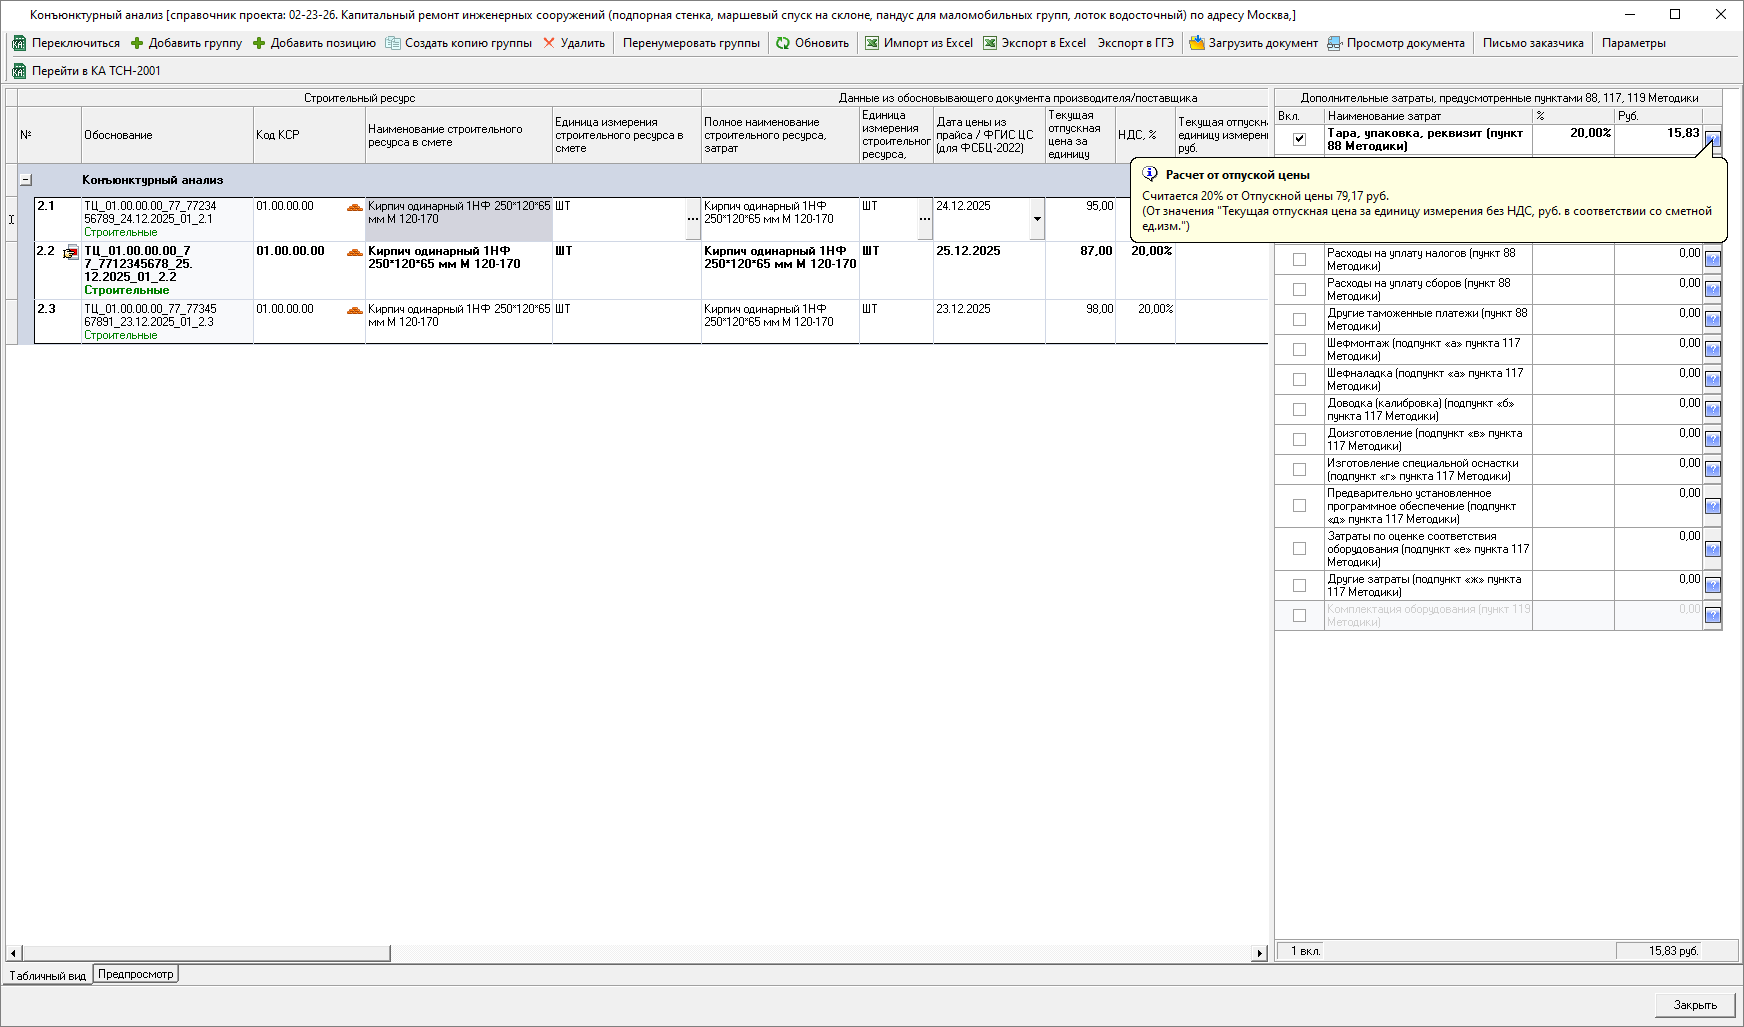Click ellipsis button beside resource name in row 2.1
The width and height of the screenshot is (1744, 1027).
[693, 219]
